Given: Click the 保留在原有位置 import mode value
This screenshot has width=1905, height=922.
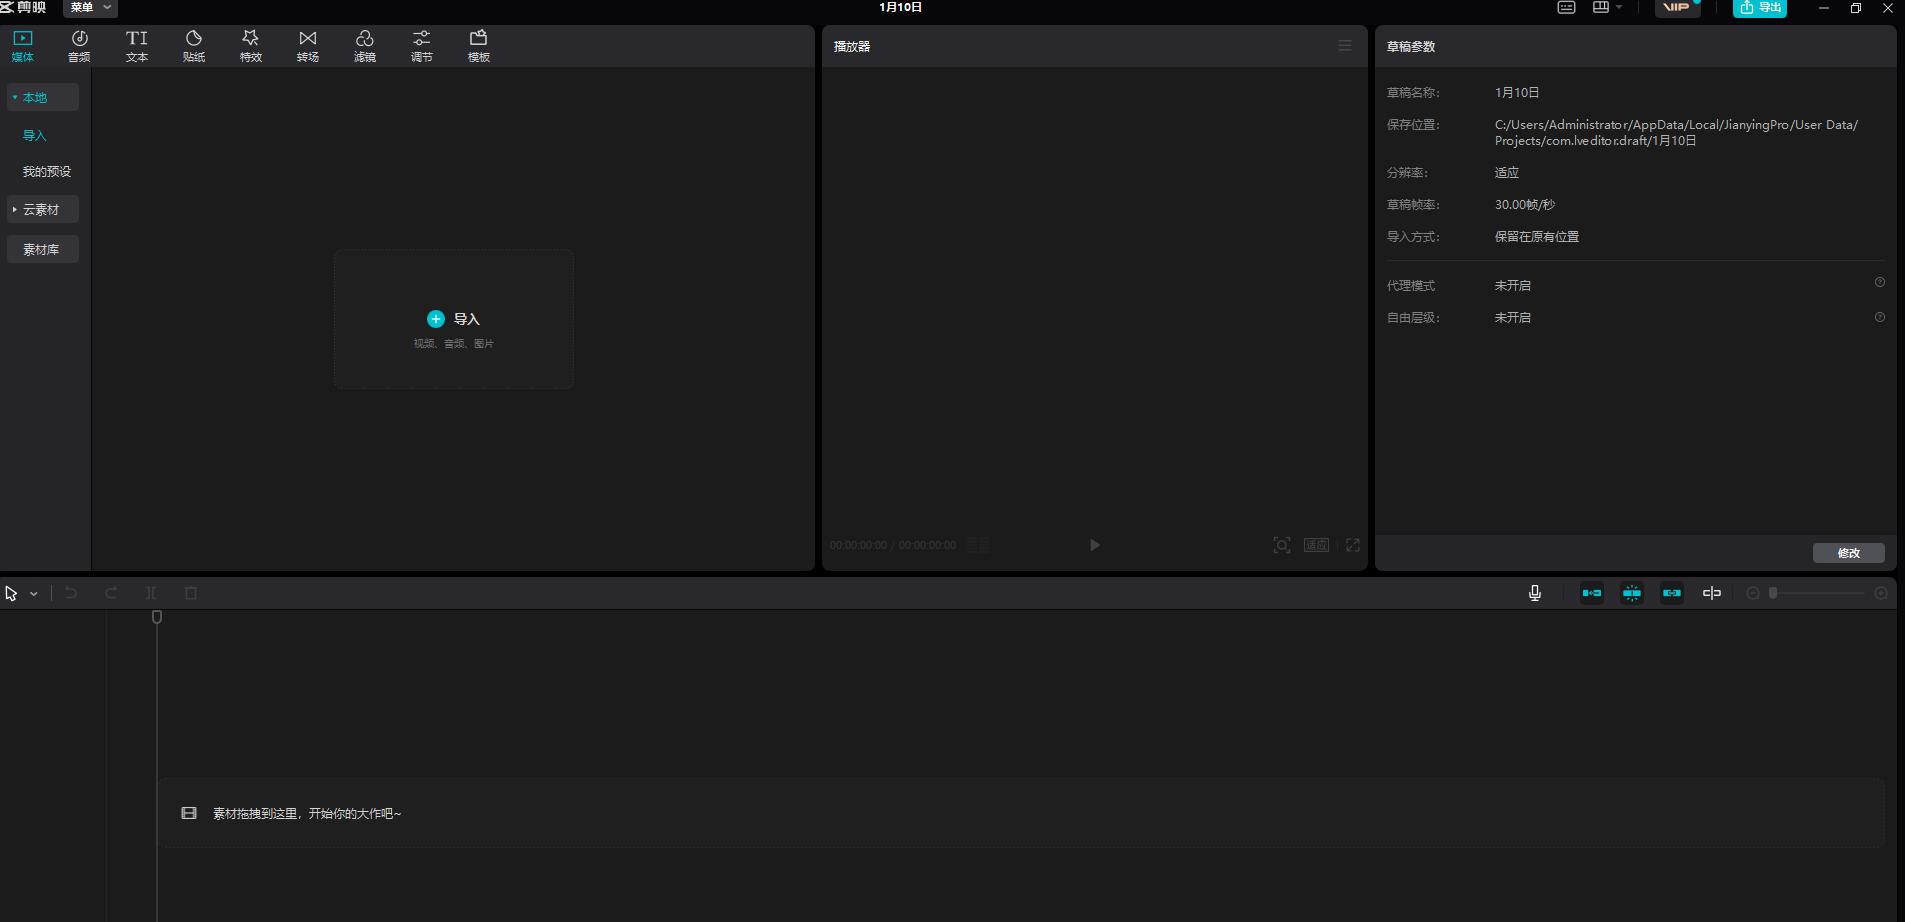Looking at the screenshot, I should [x=1537, y=236].
